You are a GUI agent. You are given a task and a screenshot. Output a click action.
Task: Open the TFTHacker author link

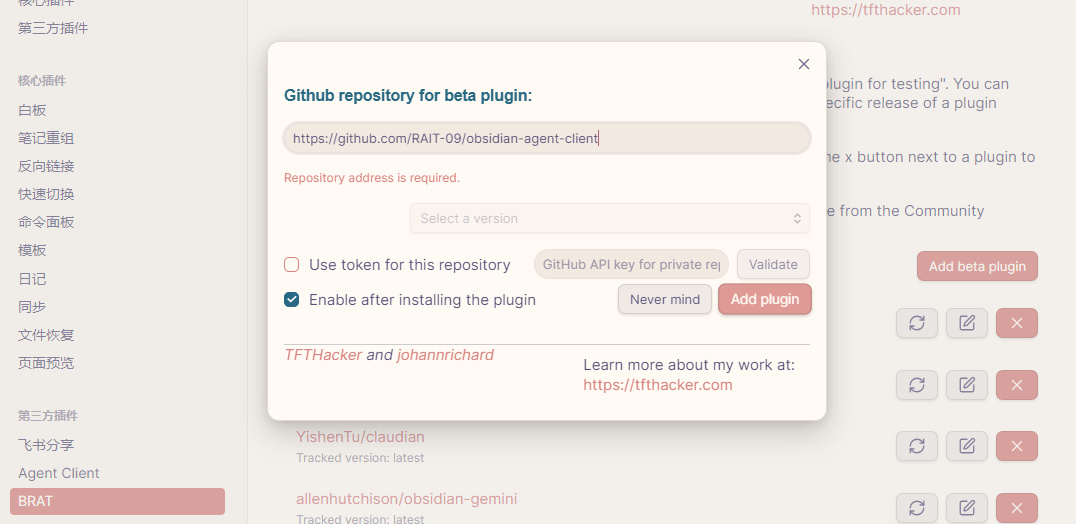323,355
